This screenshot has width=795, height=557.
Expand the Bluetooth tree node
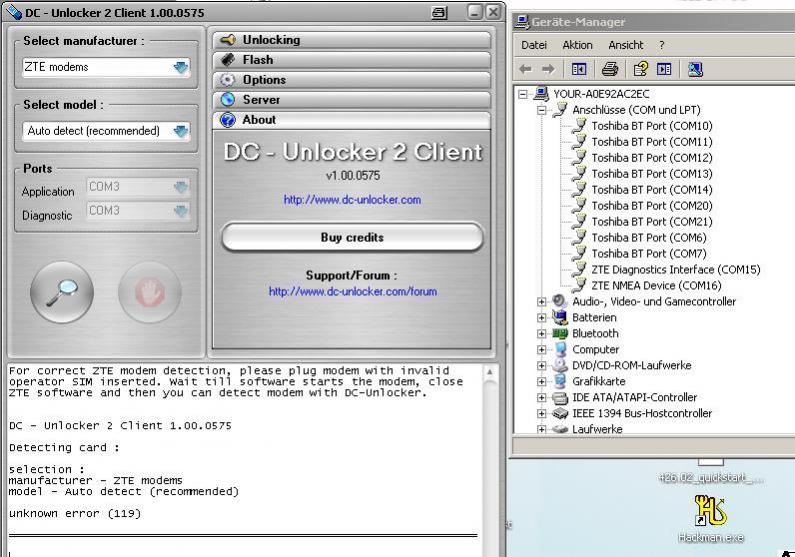tap(542, 334)
